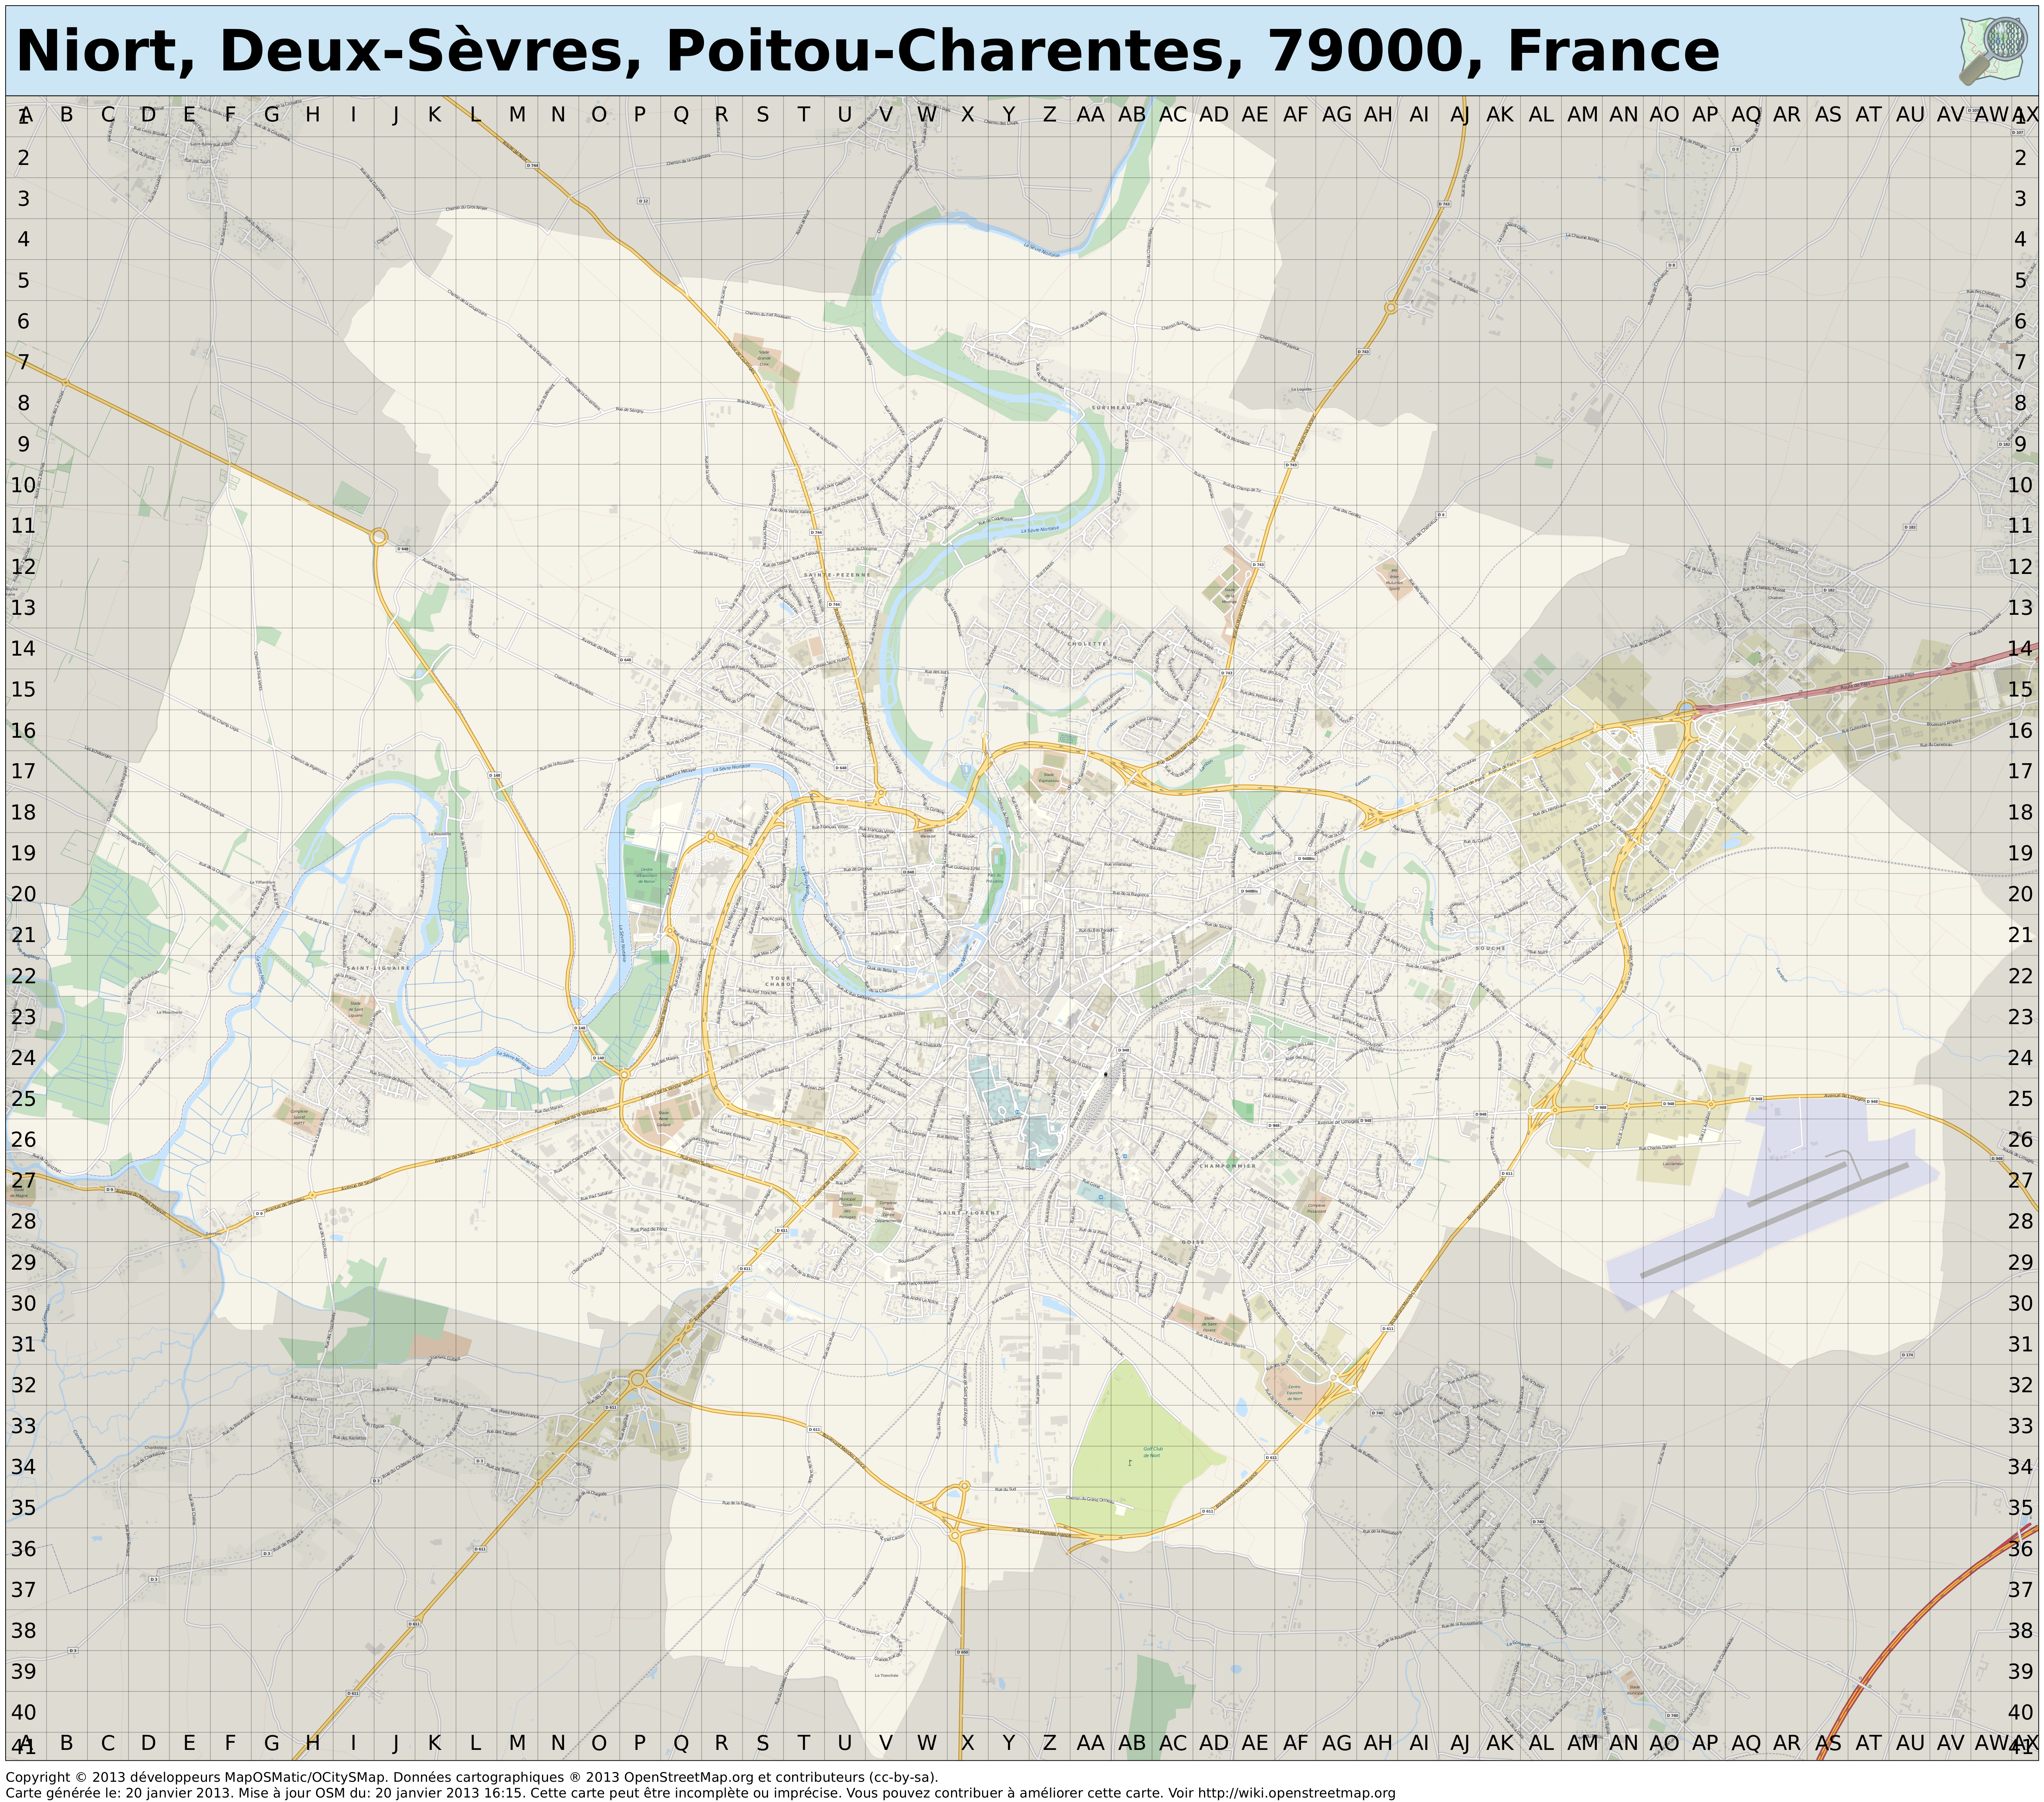Screen dimensions: 2044x1802
Task: Click the 'SURIMEAU' district label
Action: point(1111,408)
